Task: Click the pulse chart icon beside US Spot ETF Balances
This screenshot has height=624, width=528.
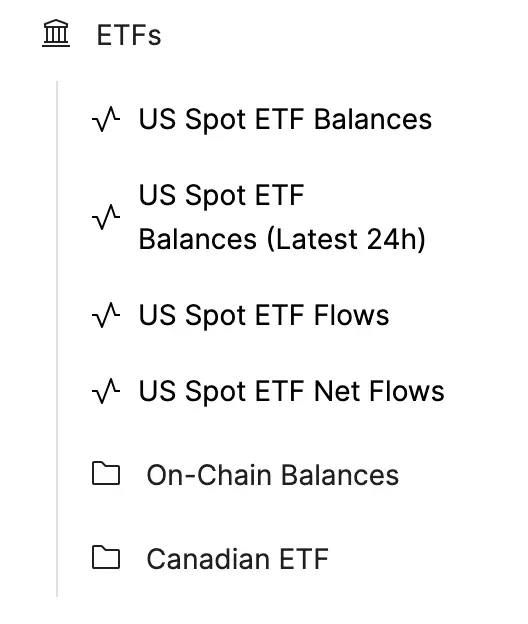Action: 106,119
